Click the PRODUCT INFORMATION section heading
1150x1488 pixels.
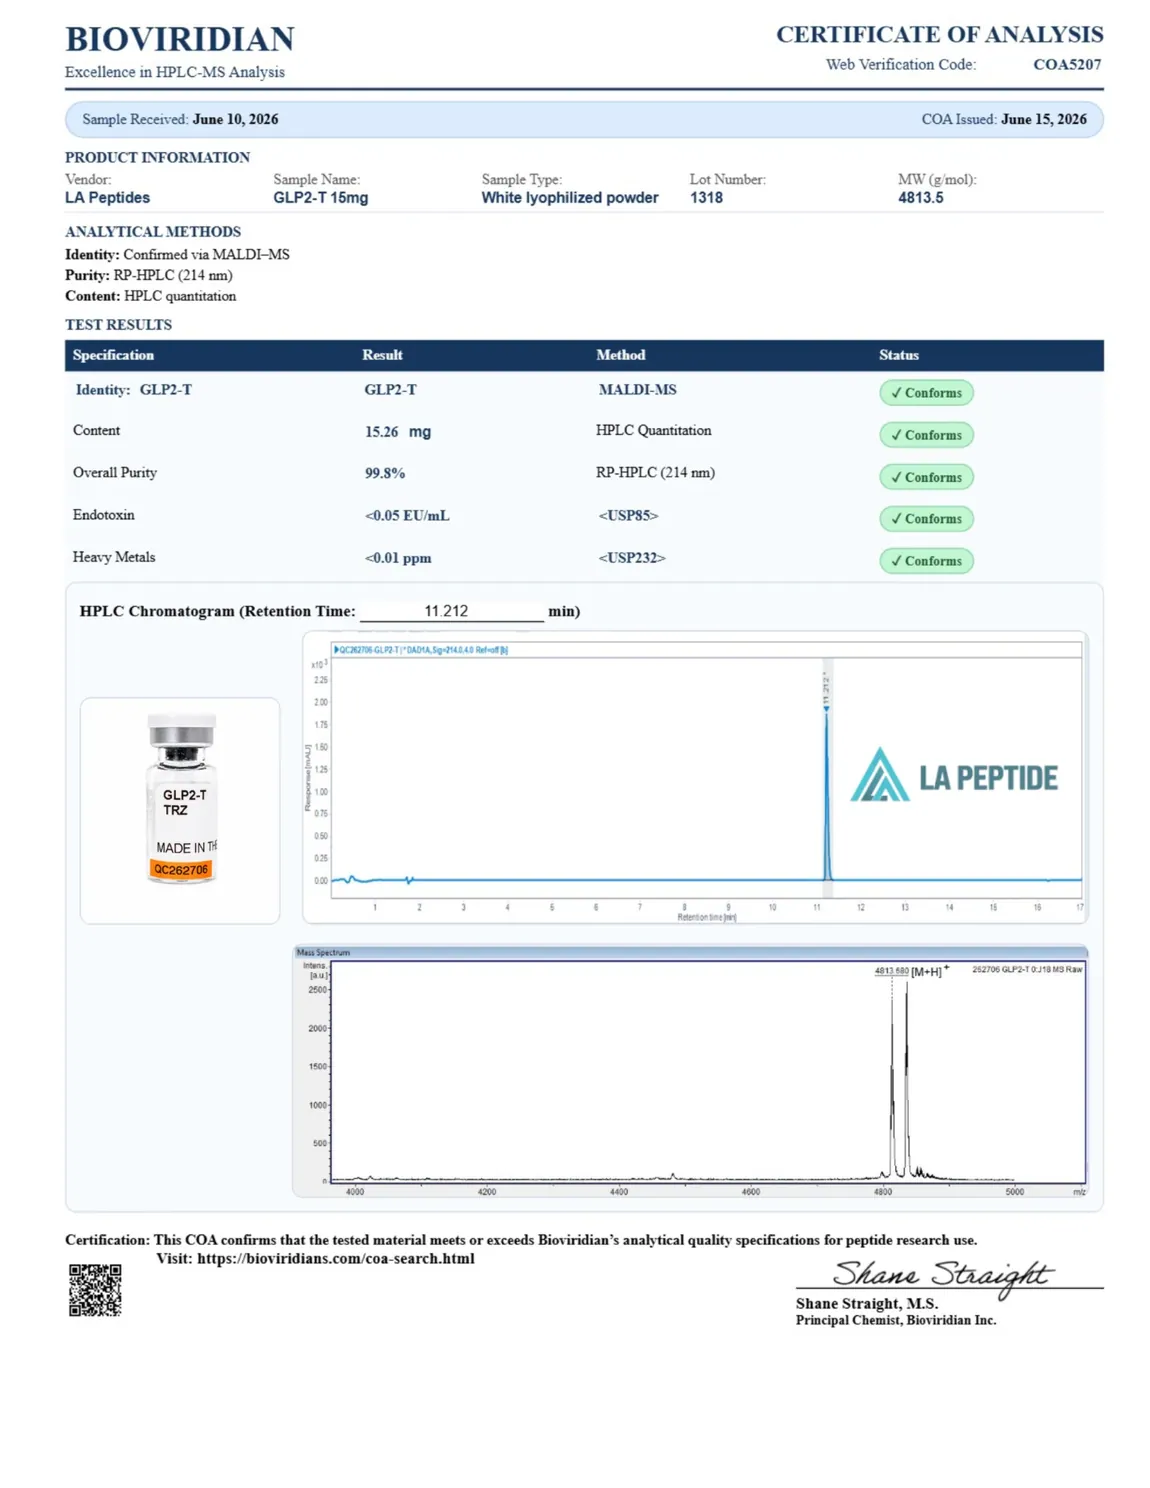[x=157, y=157]
